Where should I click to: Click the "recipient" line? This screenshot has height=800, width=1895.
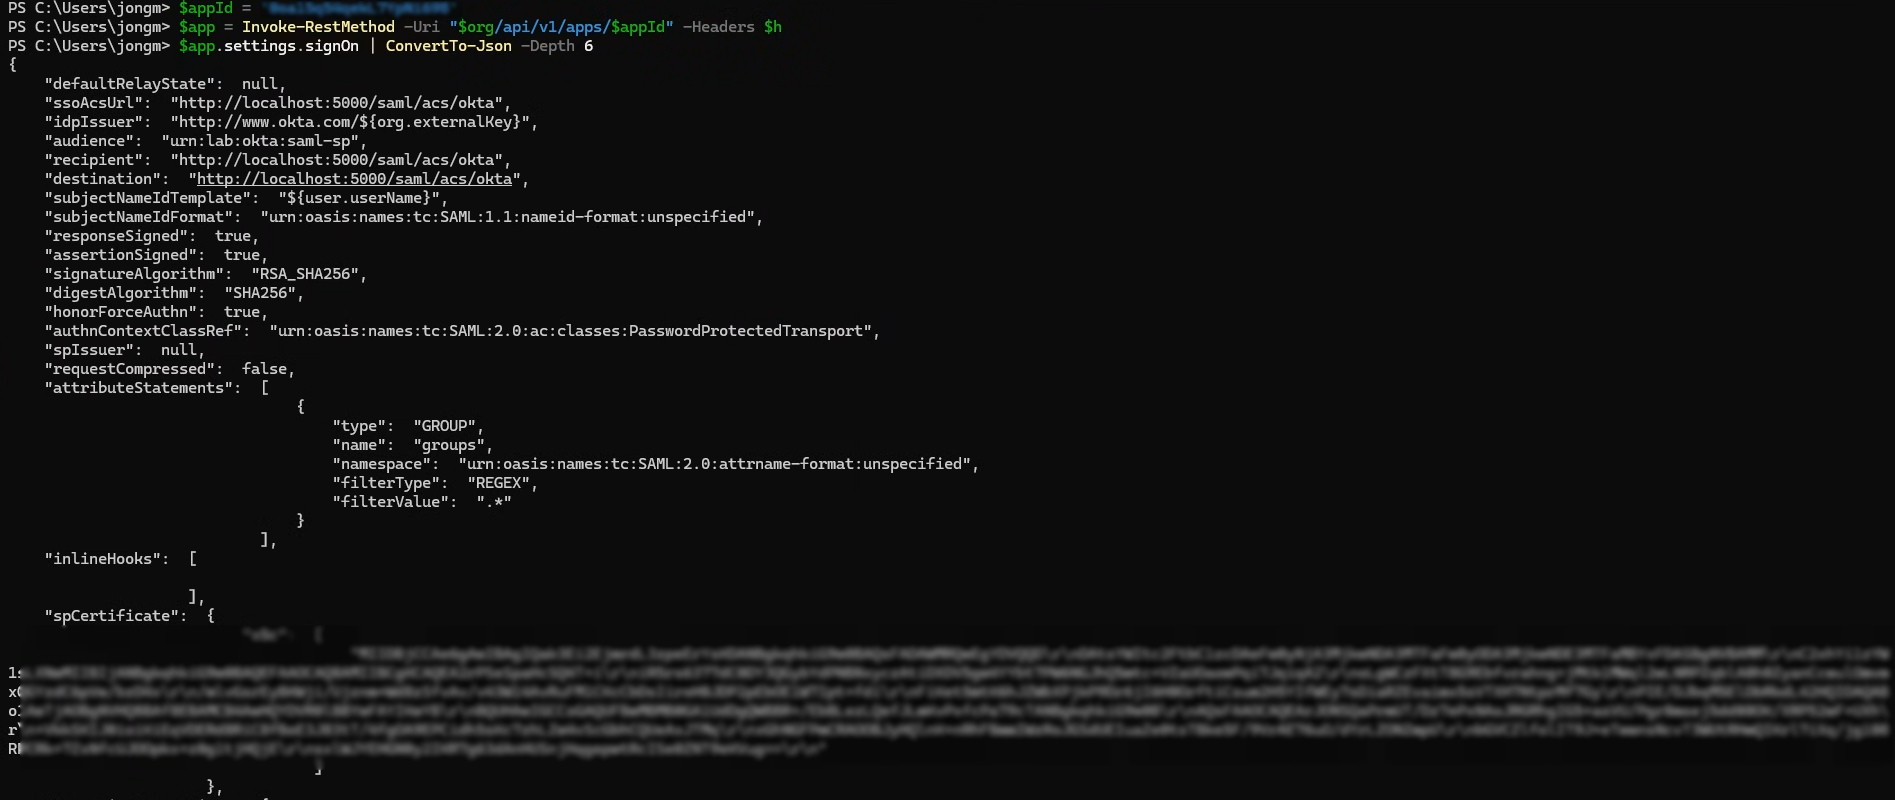click(278, 160)
